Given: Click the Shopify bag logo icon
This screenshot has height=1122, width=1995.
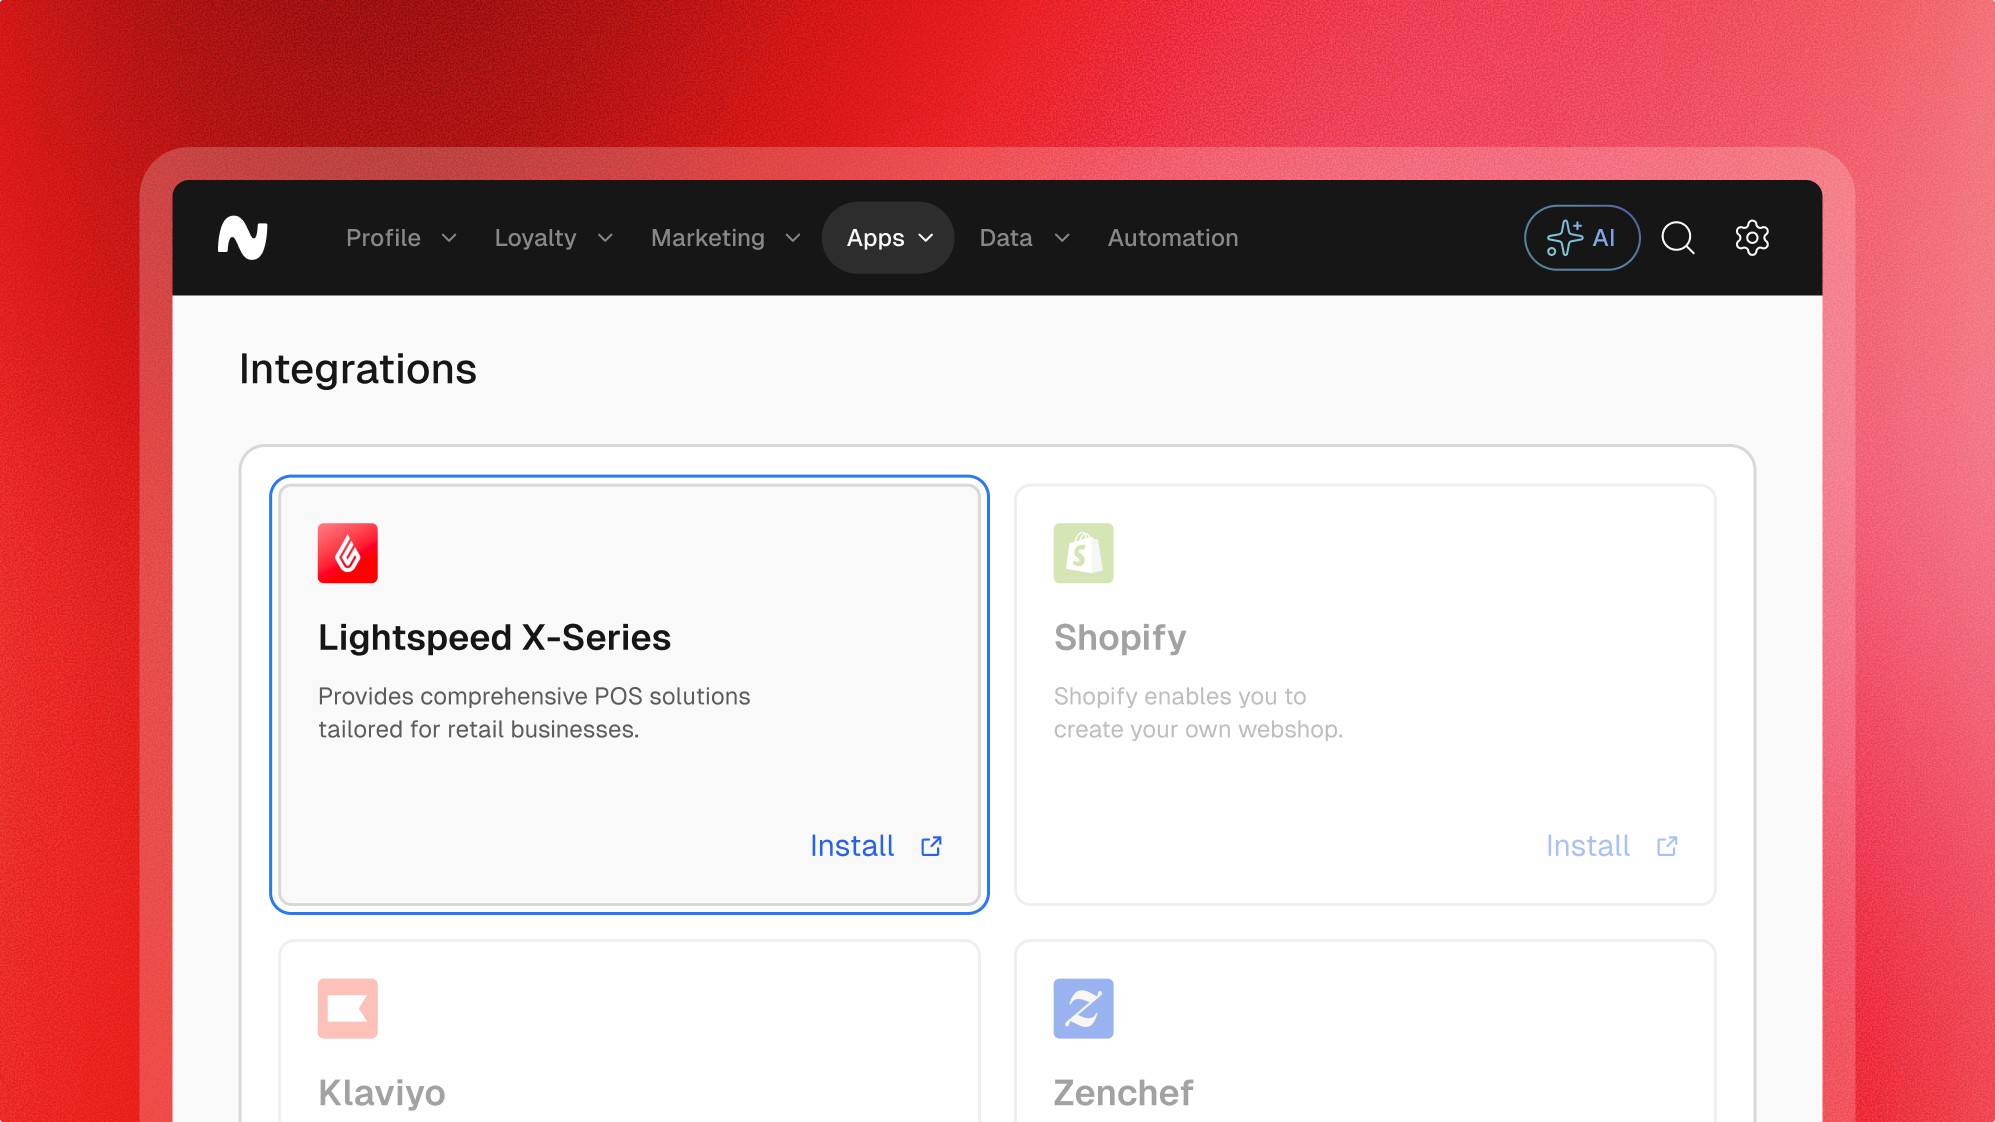Looking at the screenshot, I should pos(1083,553).
